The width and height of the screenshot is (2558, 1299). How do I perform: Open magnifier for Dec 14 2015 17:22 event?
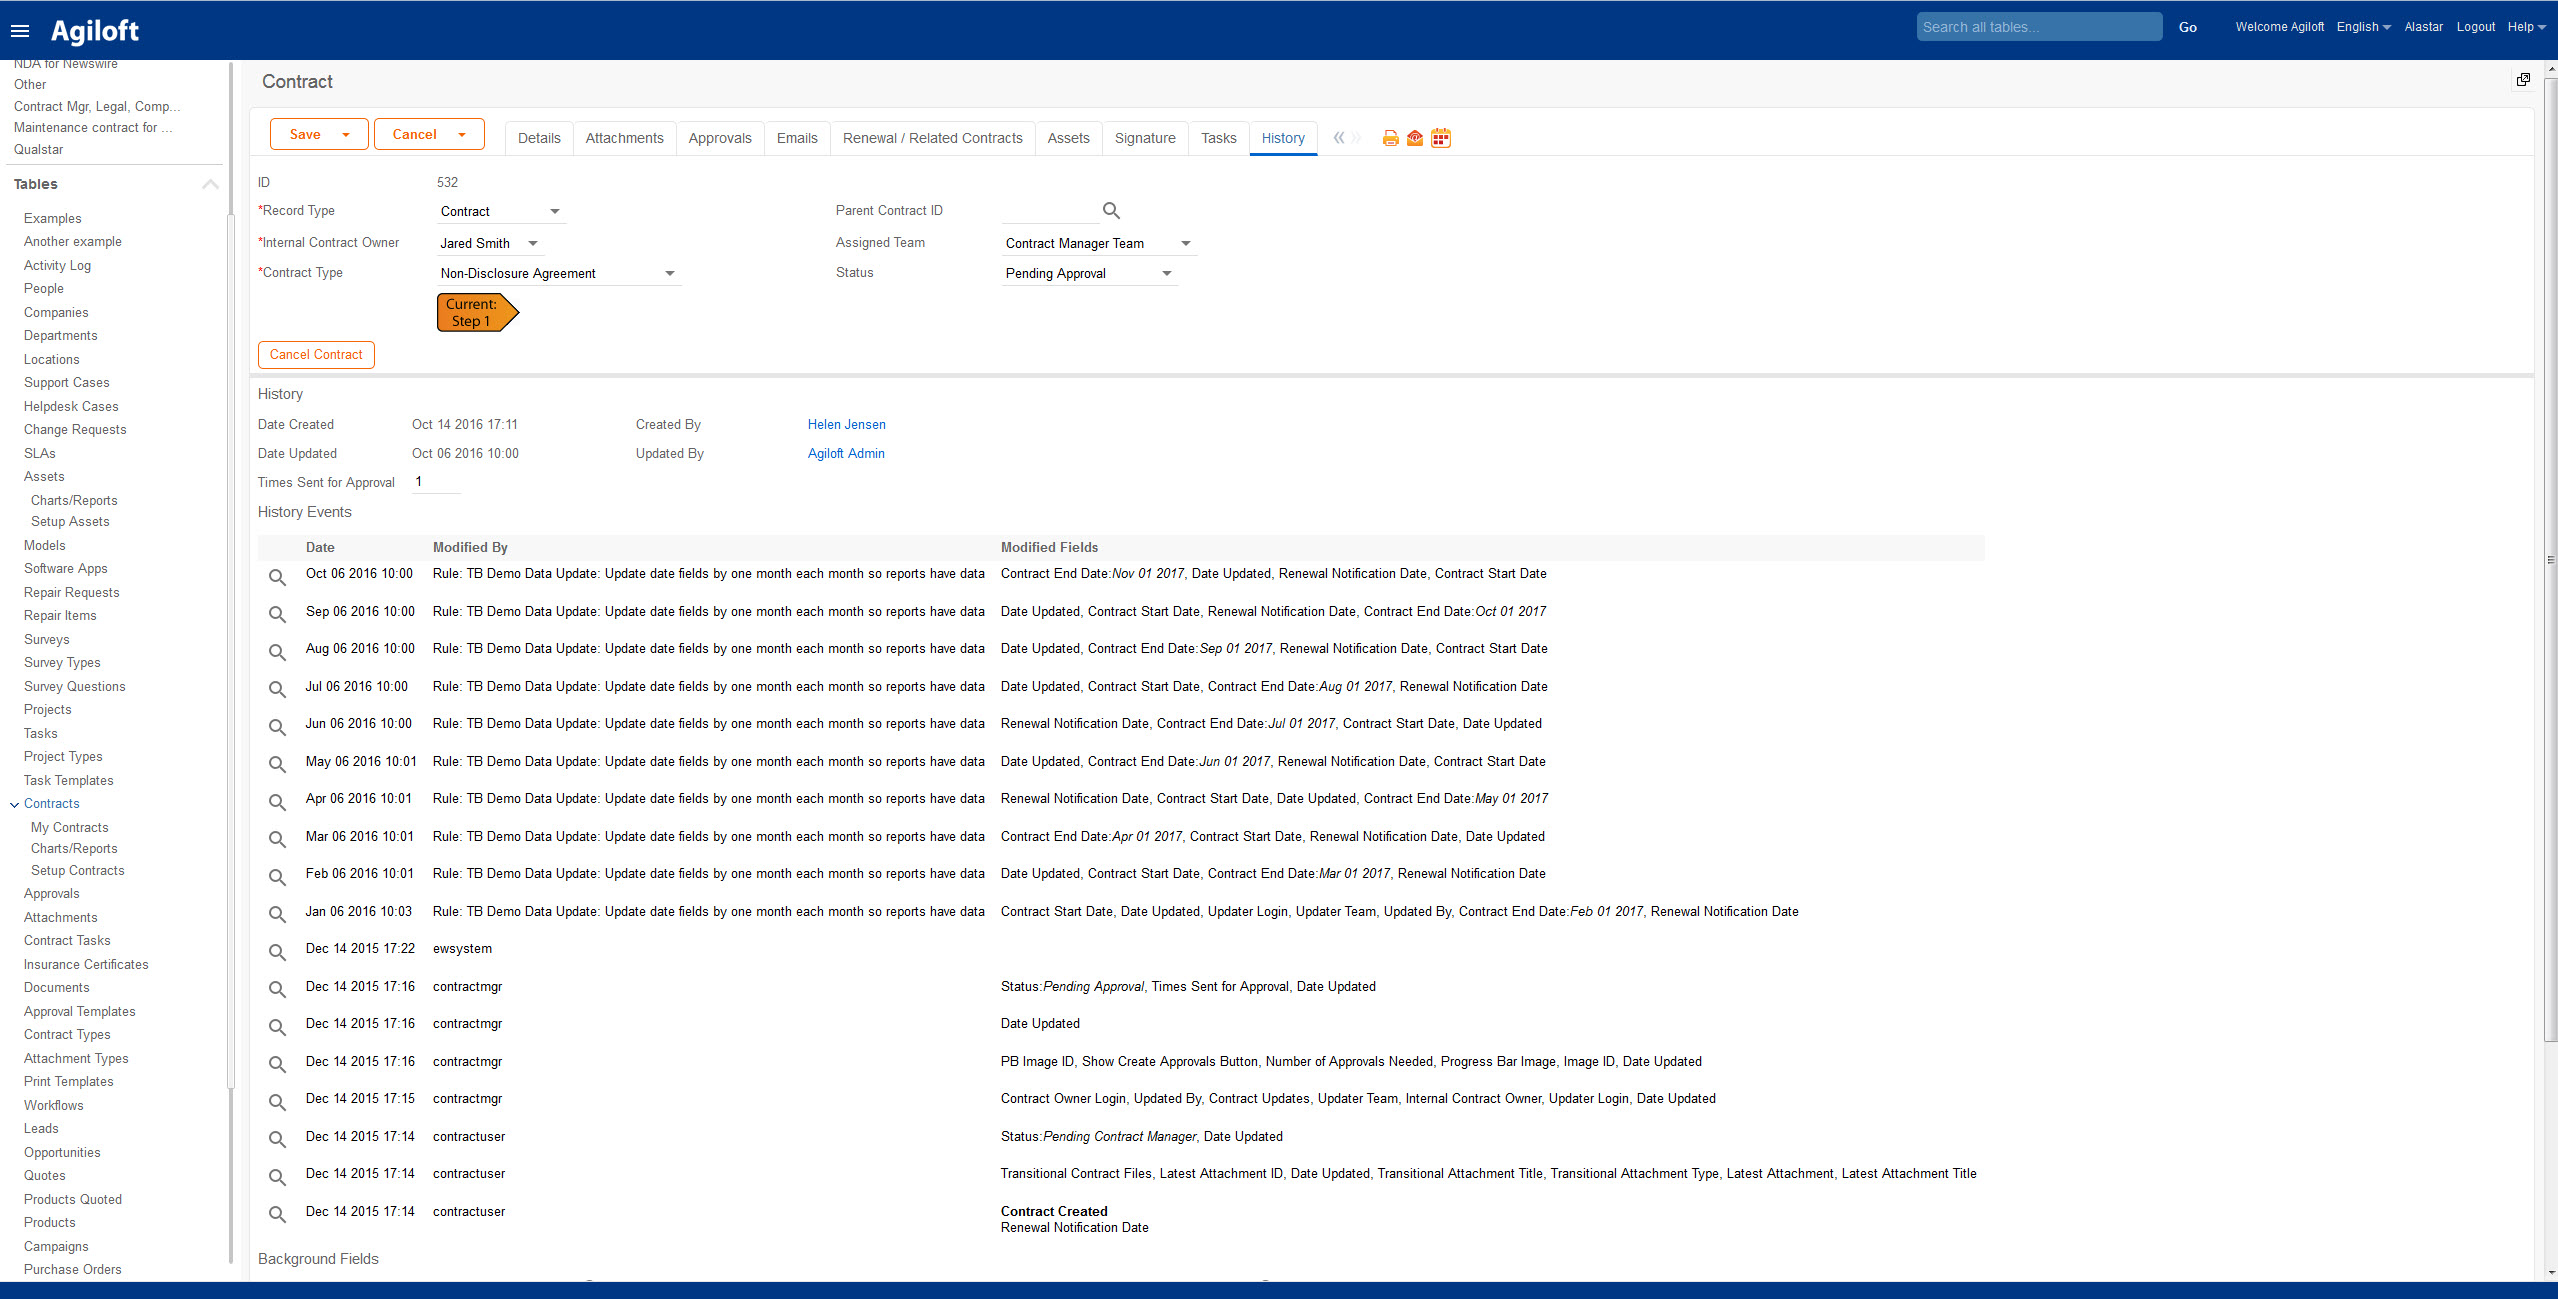(x=277, y=952)
